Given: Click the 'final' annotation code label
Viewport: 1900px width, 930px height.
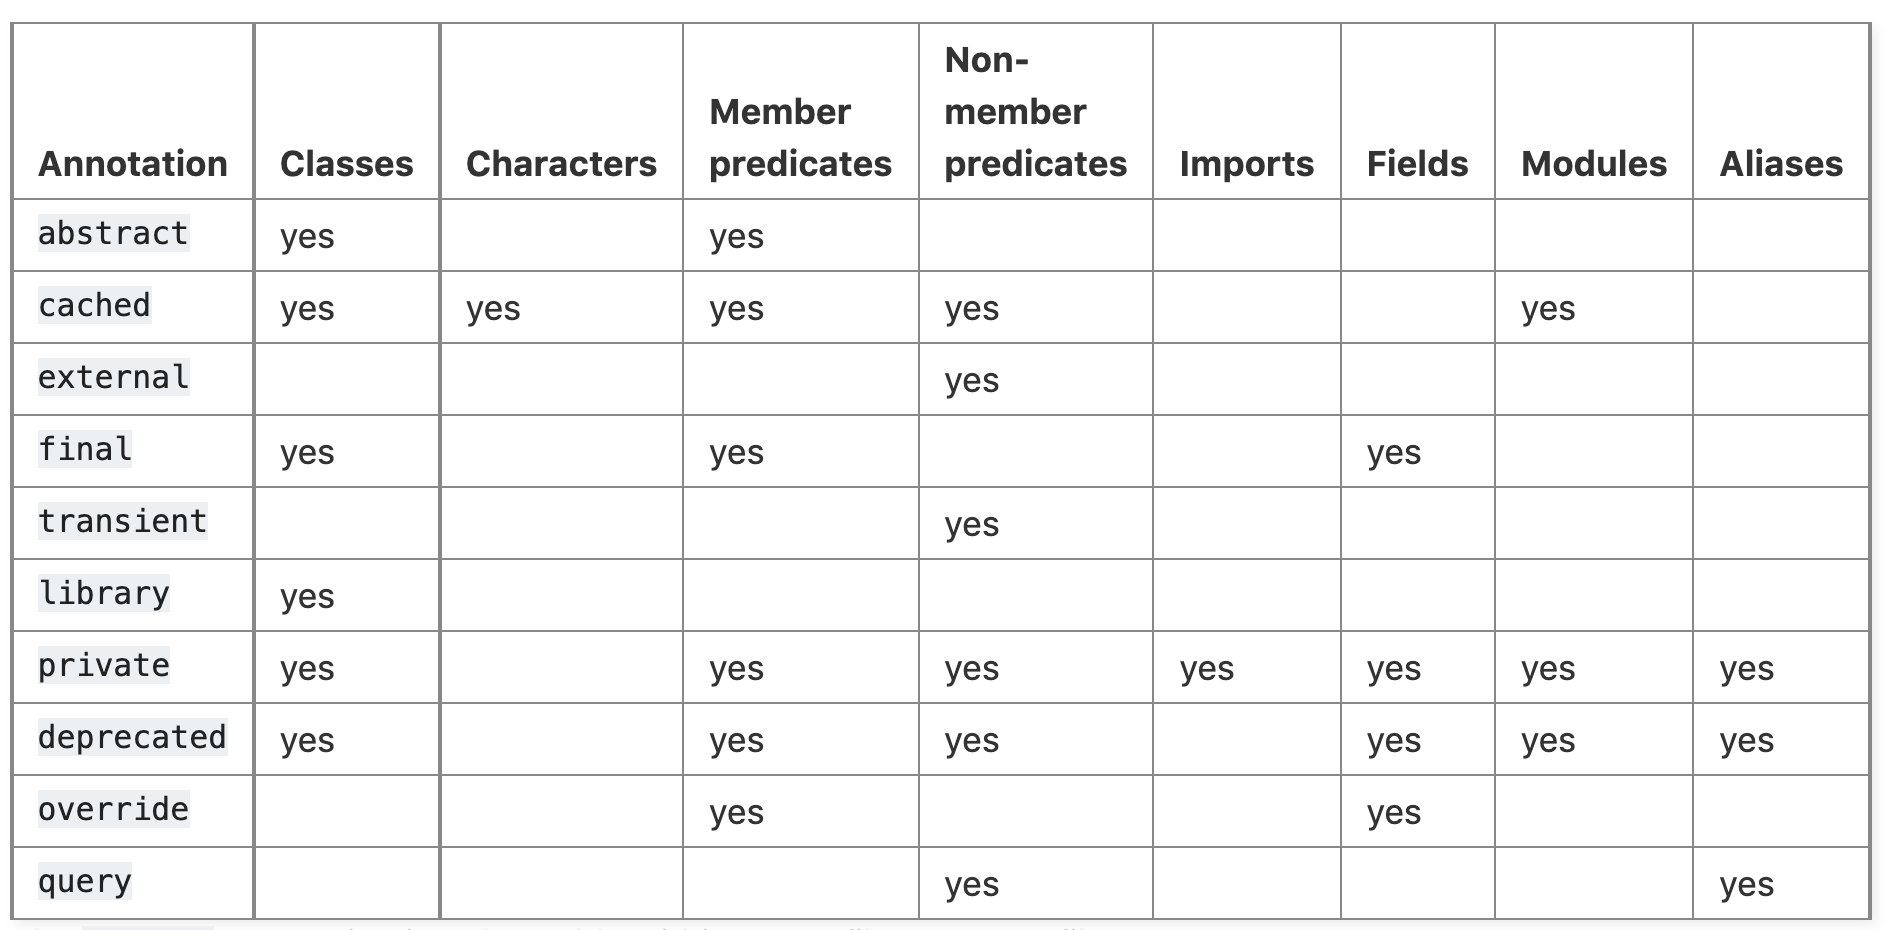Looking at the screenshot, I should 85,449.
